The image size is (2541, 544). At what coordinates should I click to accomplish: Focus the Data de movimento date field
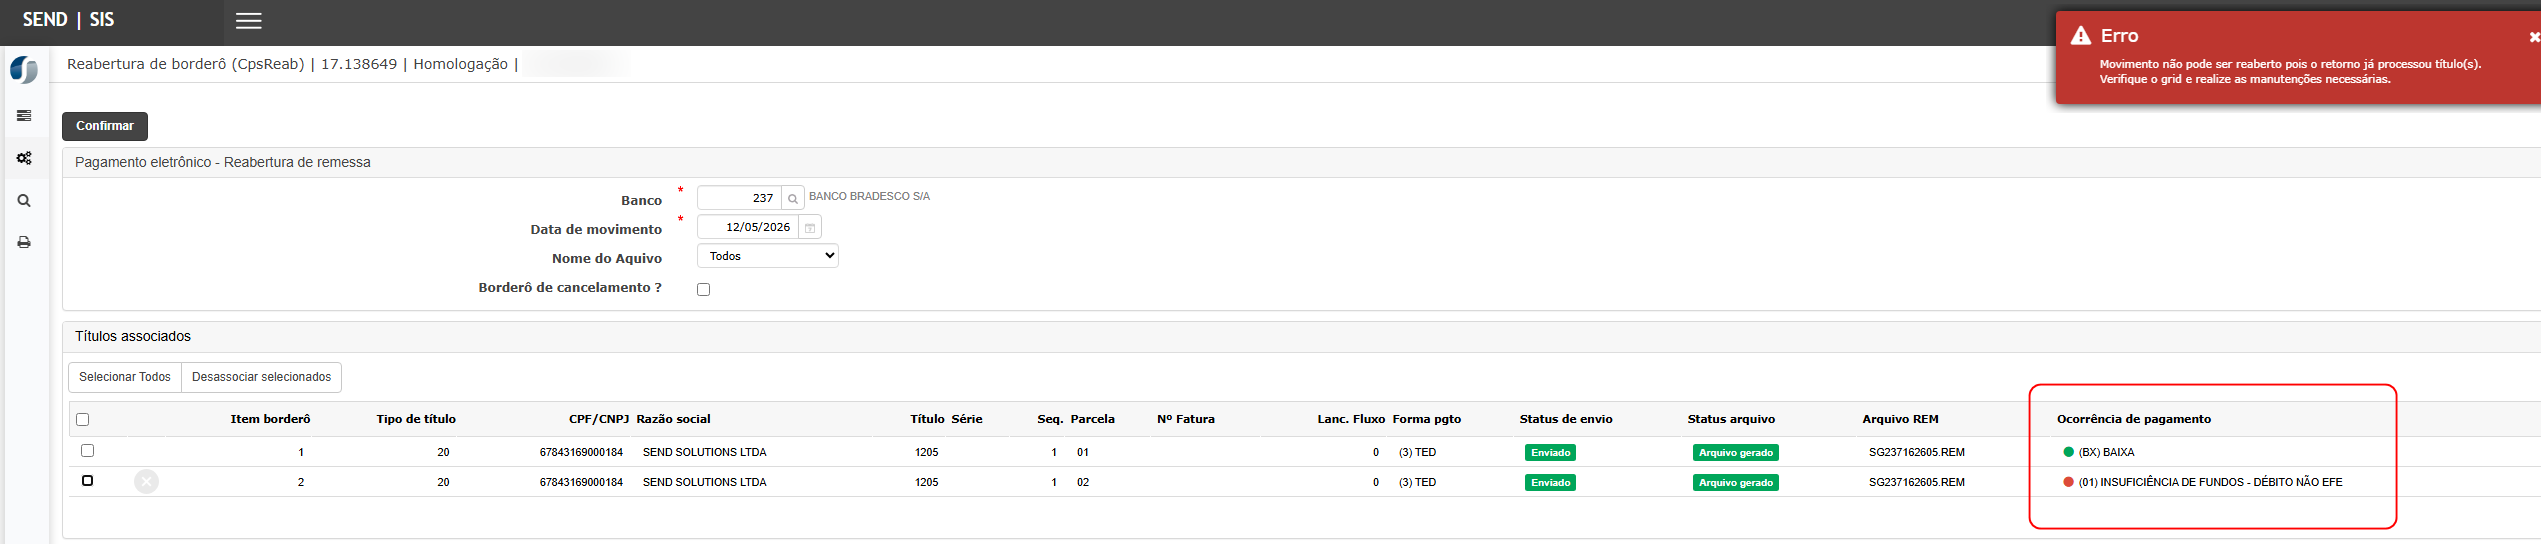(x=748, y=228)
